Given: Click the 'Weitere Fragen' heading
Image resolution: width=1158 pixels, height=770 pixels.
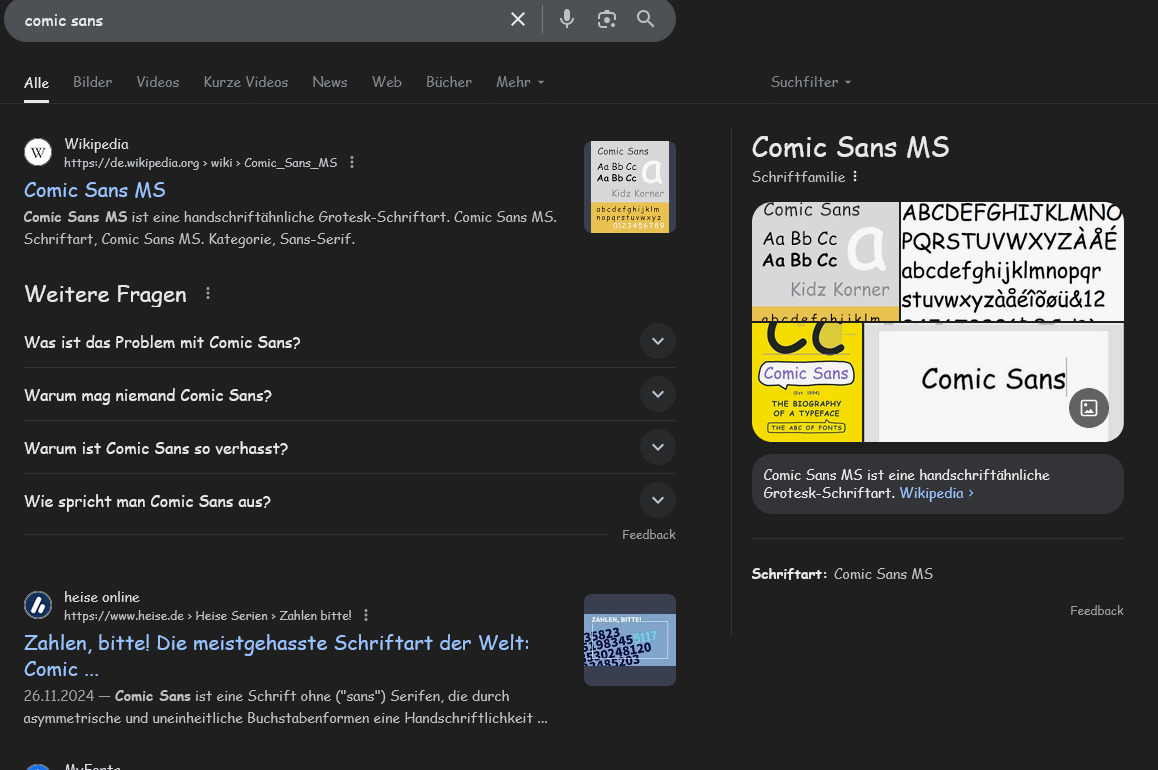Looking at the screenshot, I should [x=106, y=294].
